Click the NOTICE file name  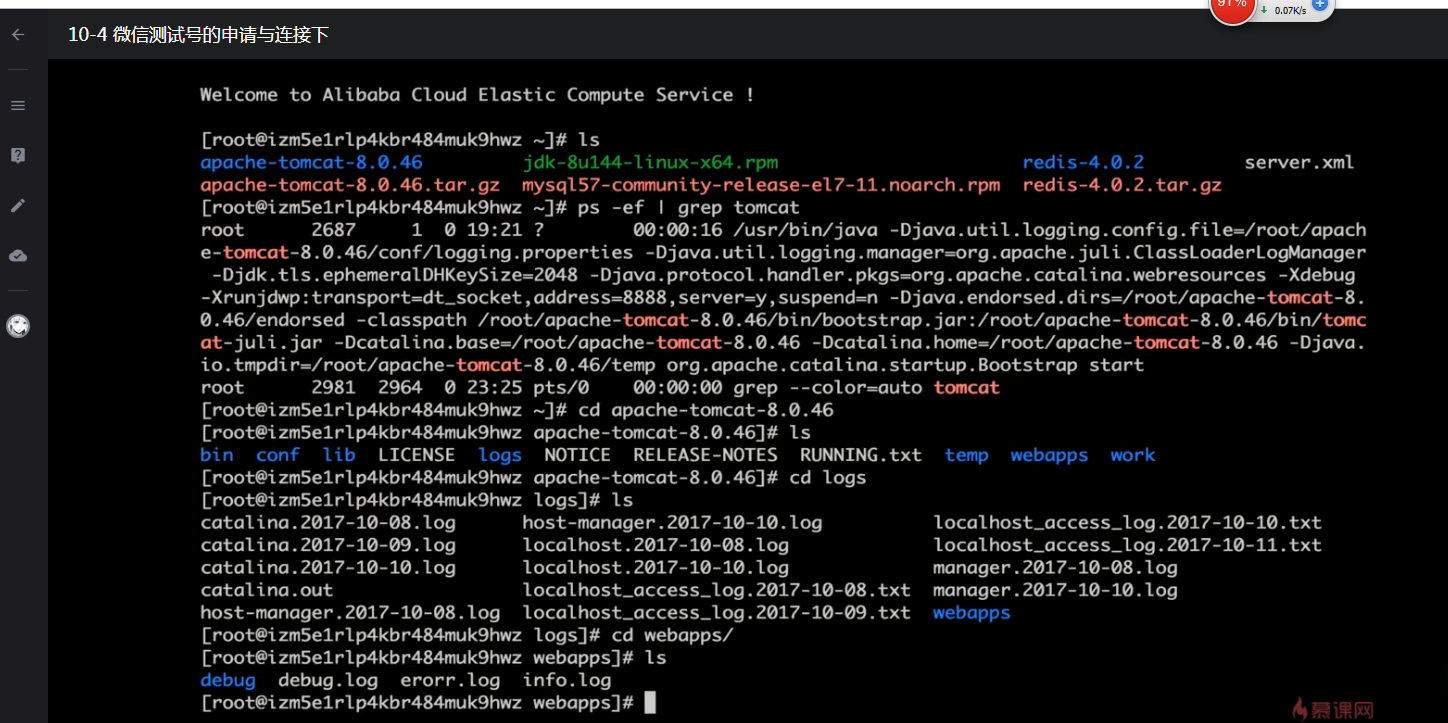578,455
